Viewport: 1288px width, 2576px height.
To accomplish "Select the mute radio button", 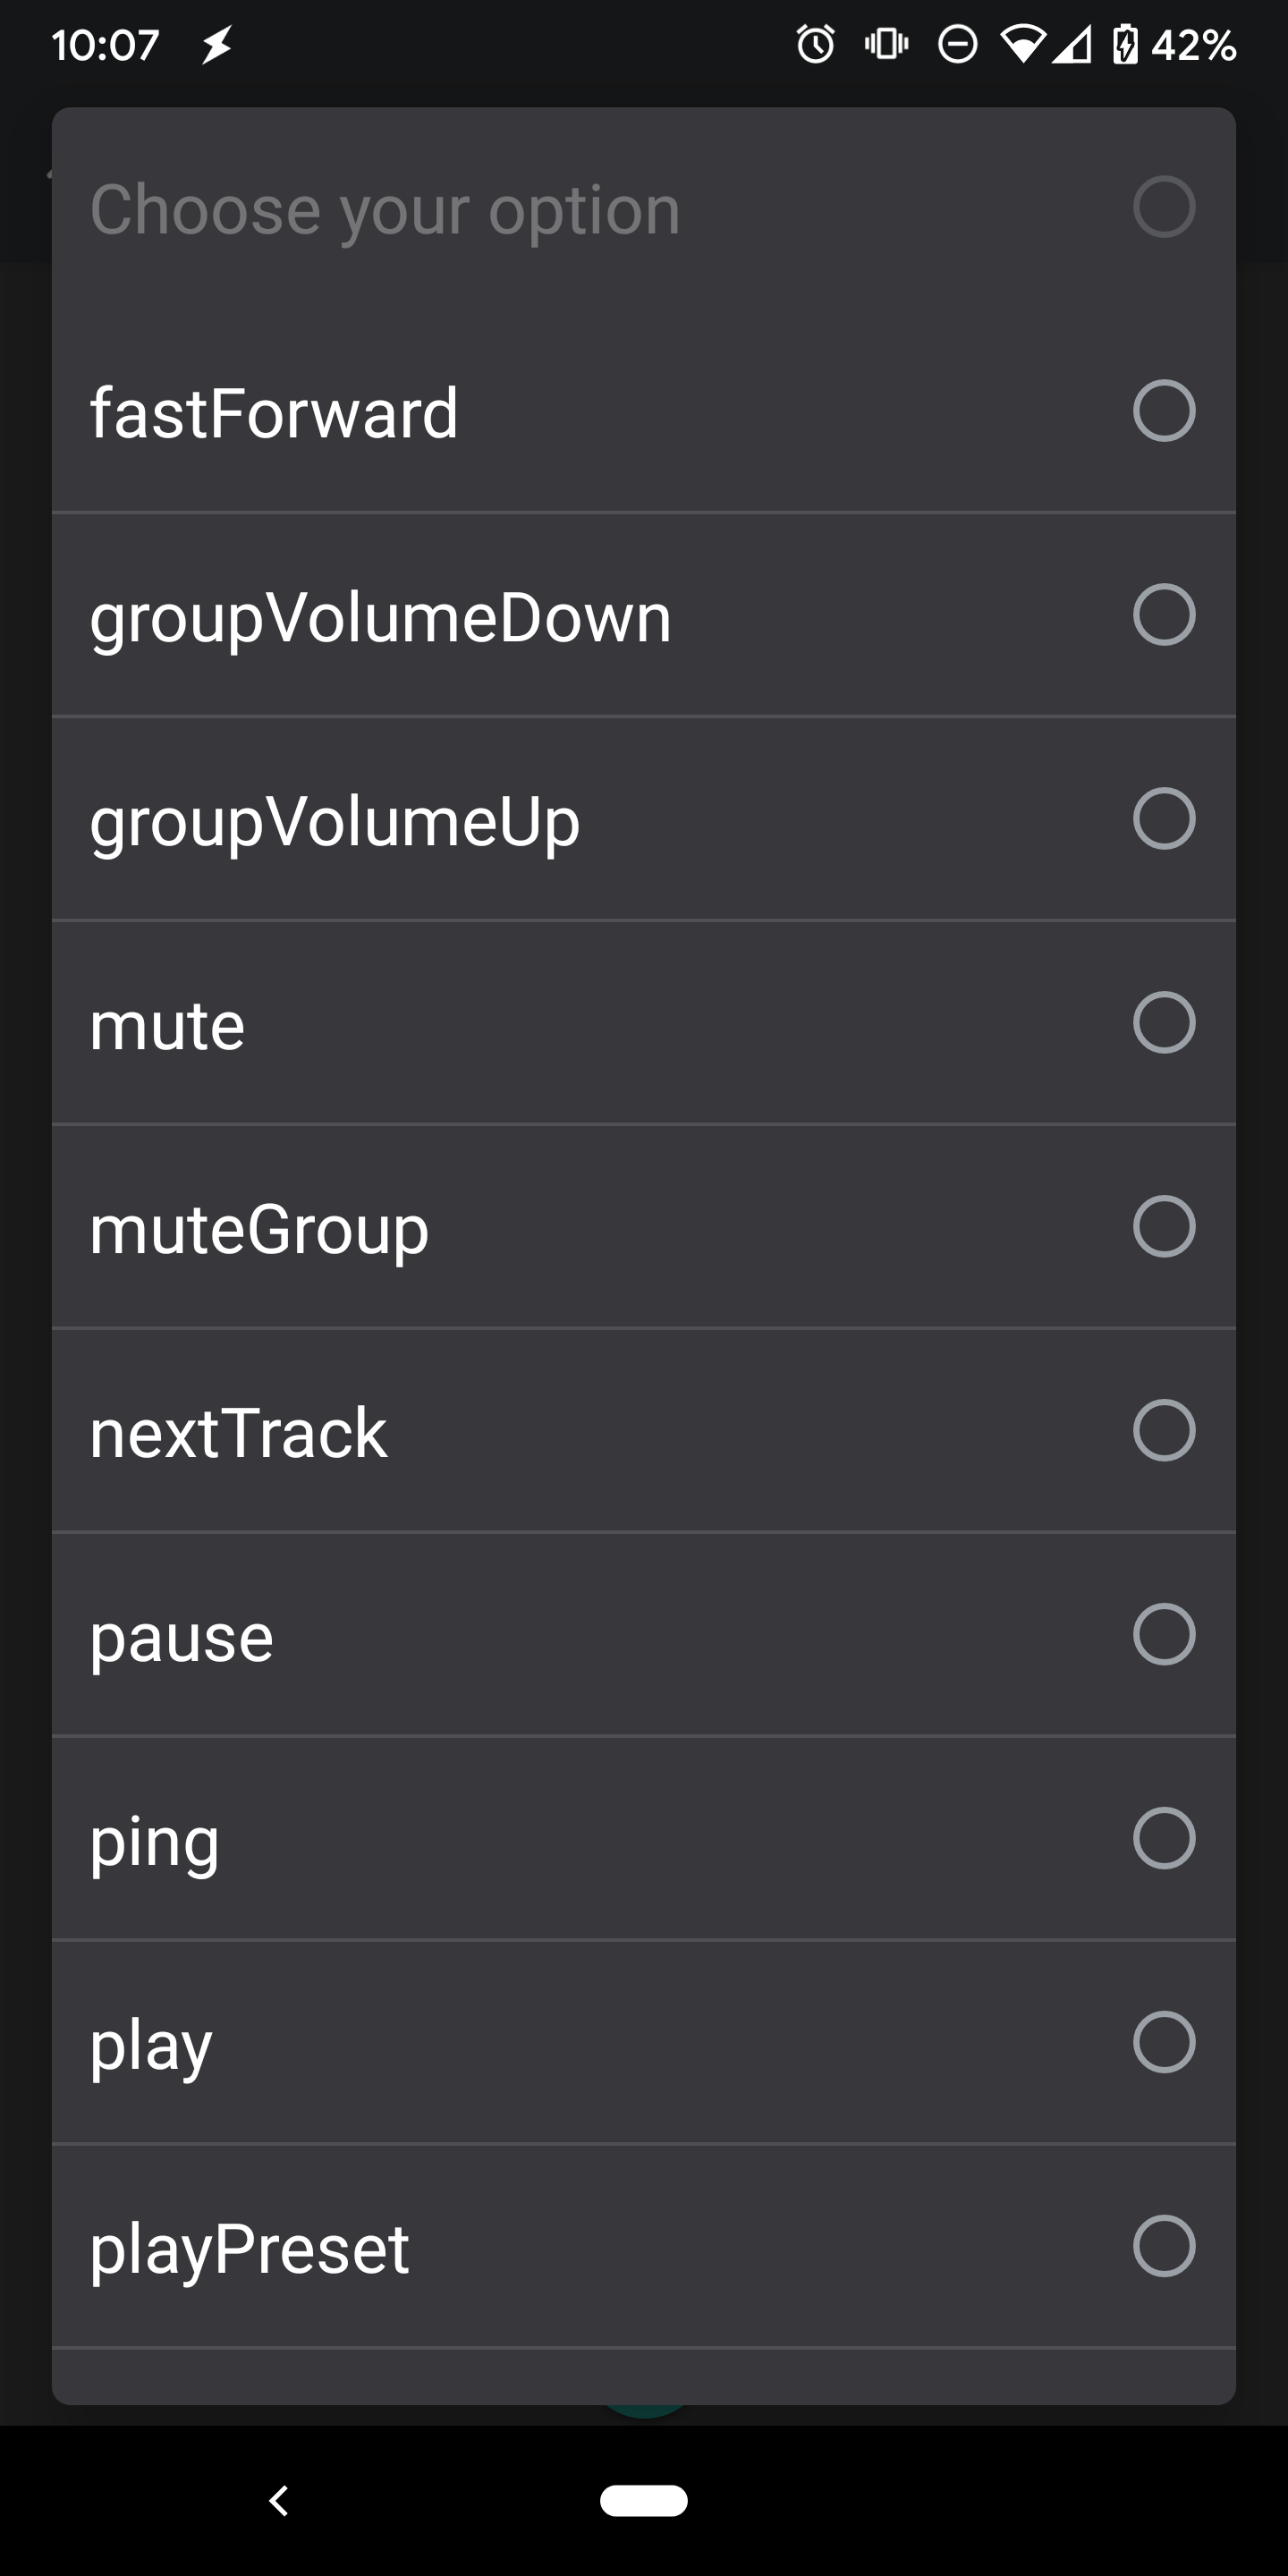I will click(1163, 1022).
